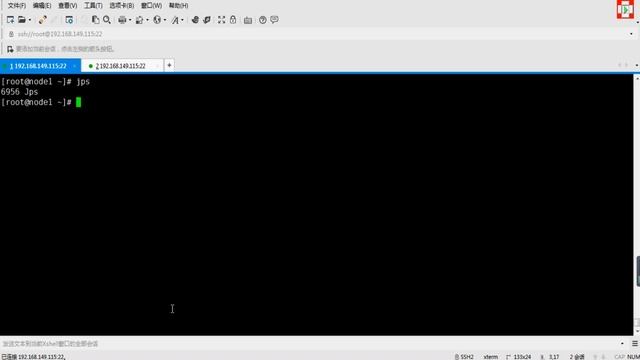Click the session count status entry

[577, 357]
